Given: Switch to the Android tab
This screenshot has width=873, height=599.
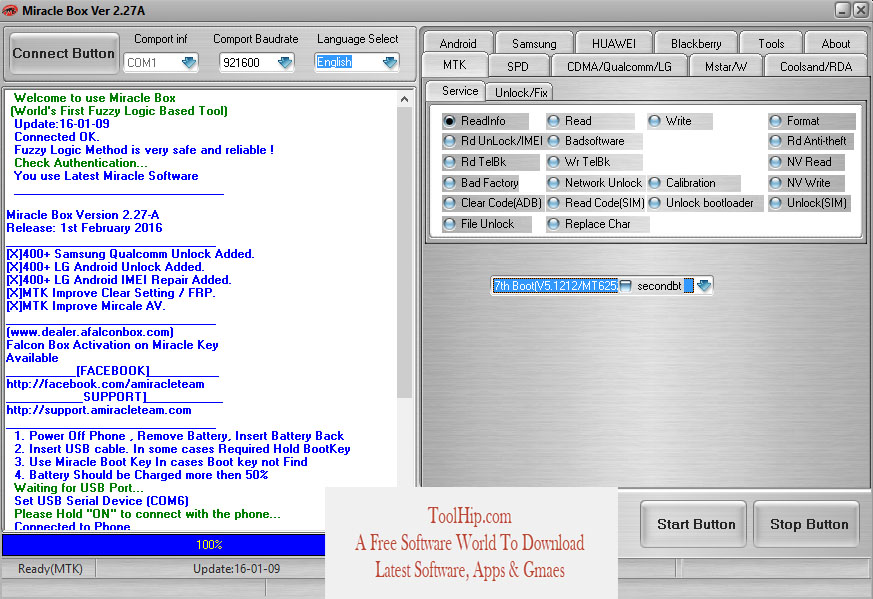Looking at the screenshot, I should click(x=458, y=43).
